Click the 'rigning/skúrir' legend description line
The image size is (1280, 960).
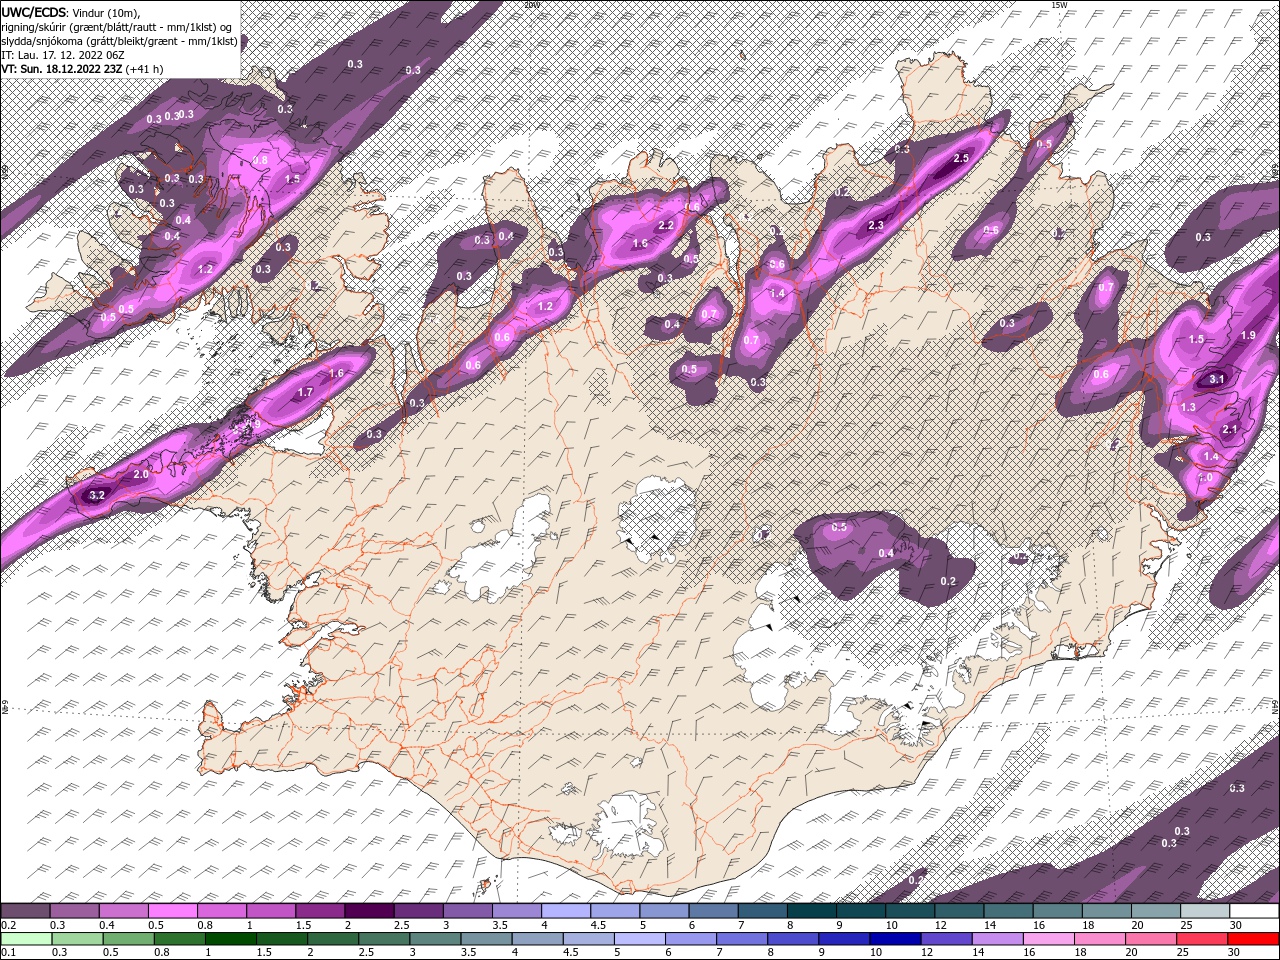pos(118,27)
